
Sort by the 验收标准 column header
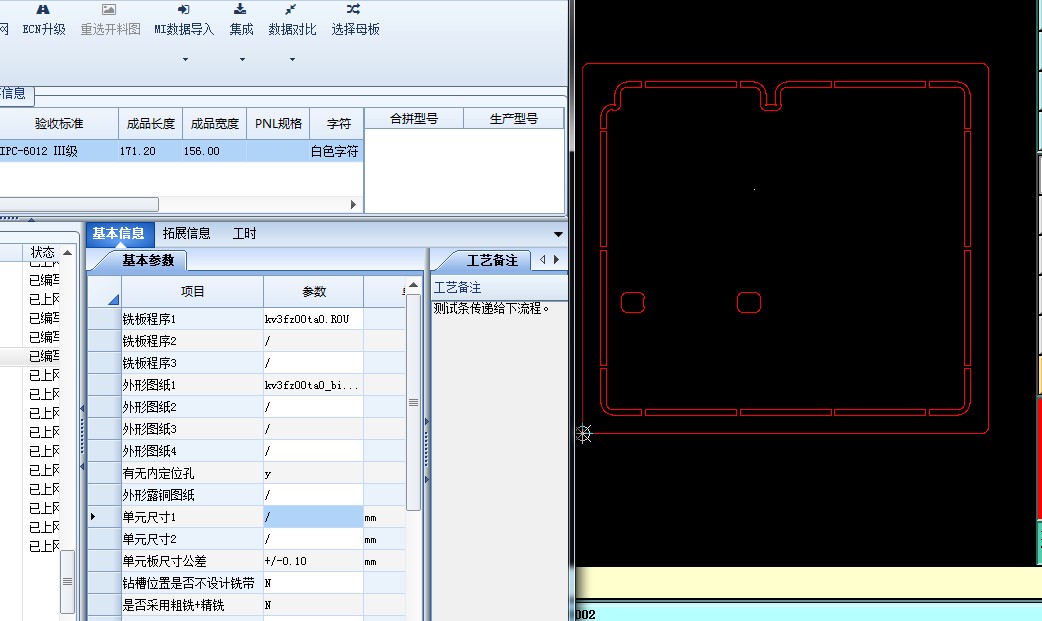tap(59, 124)
